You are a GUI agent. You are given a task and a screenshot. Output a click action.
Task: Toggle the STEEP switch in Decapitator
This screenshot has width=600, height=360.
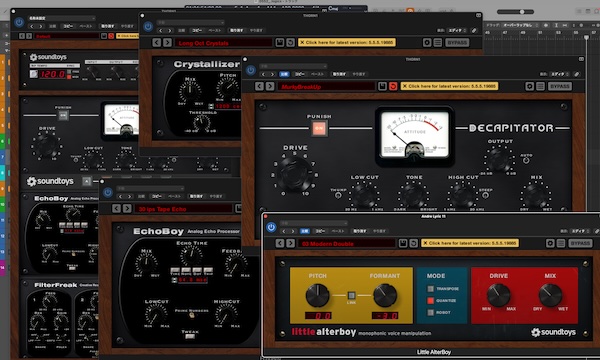pyautogui.click(x=485, y=195)
